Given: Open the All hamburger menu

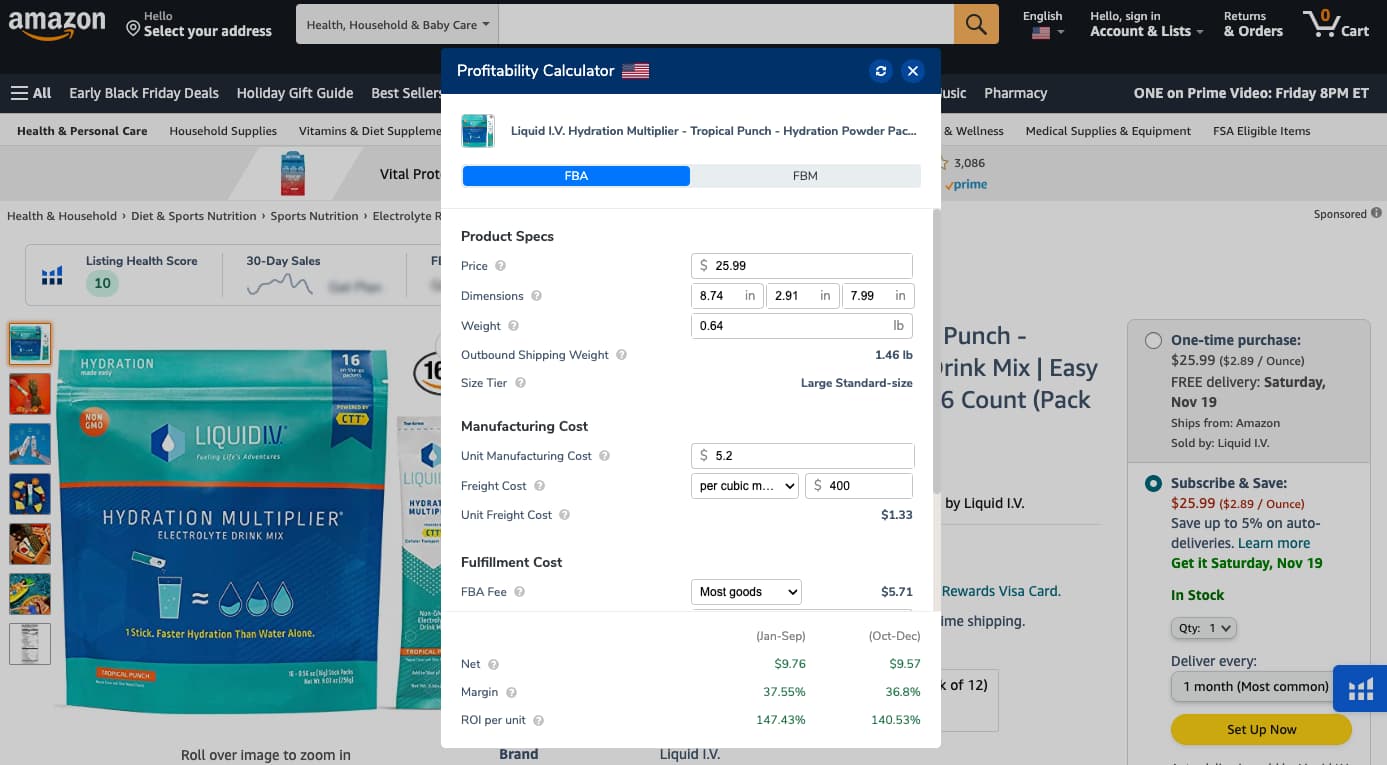Looking at the screenshot, I should point(30,93).
